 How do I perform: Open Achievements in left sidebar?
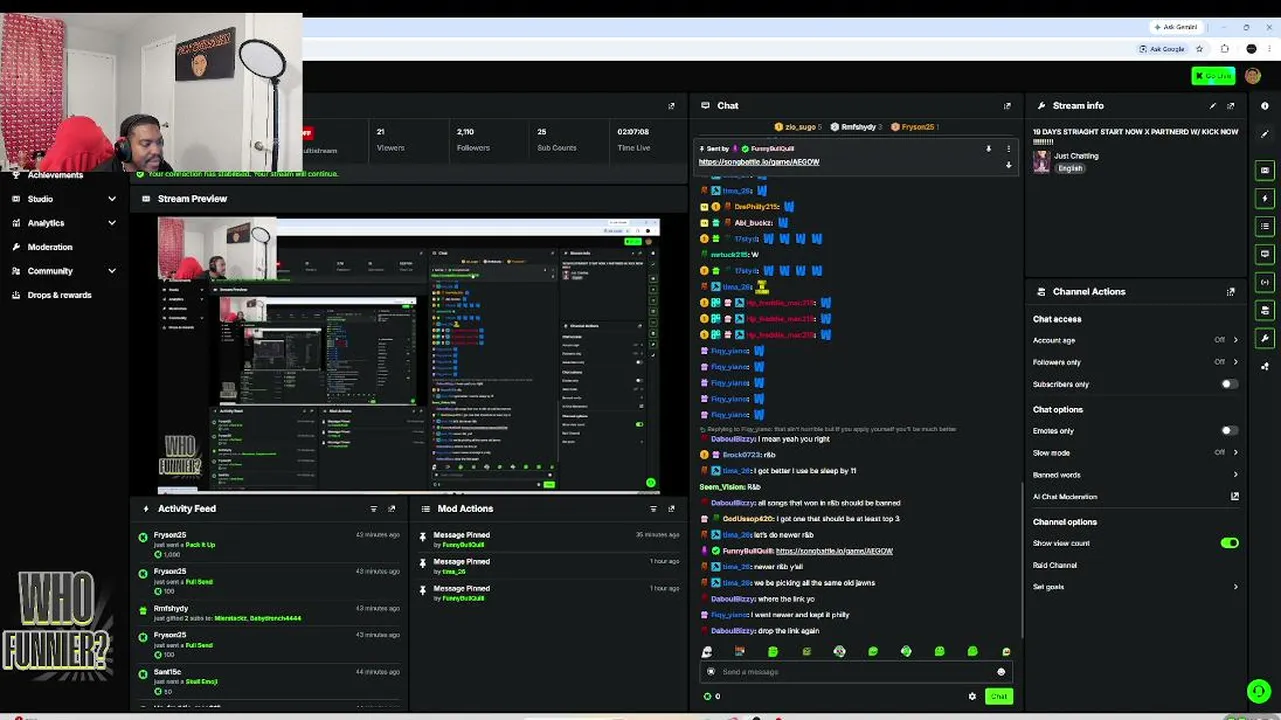pos(55,175)
